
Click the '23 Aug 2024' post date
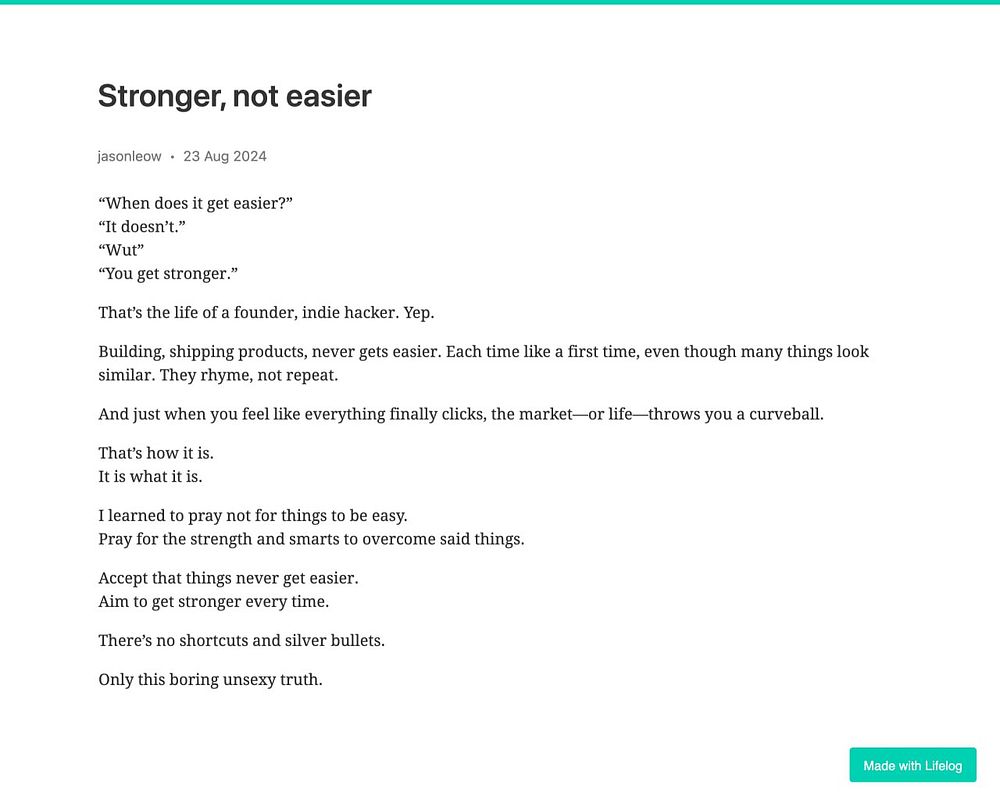pyautogui.click(x=224, y=157)
